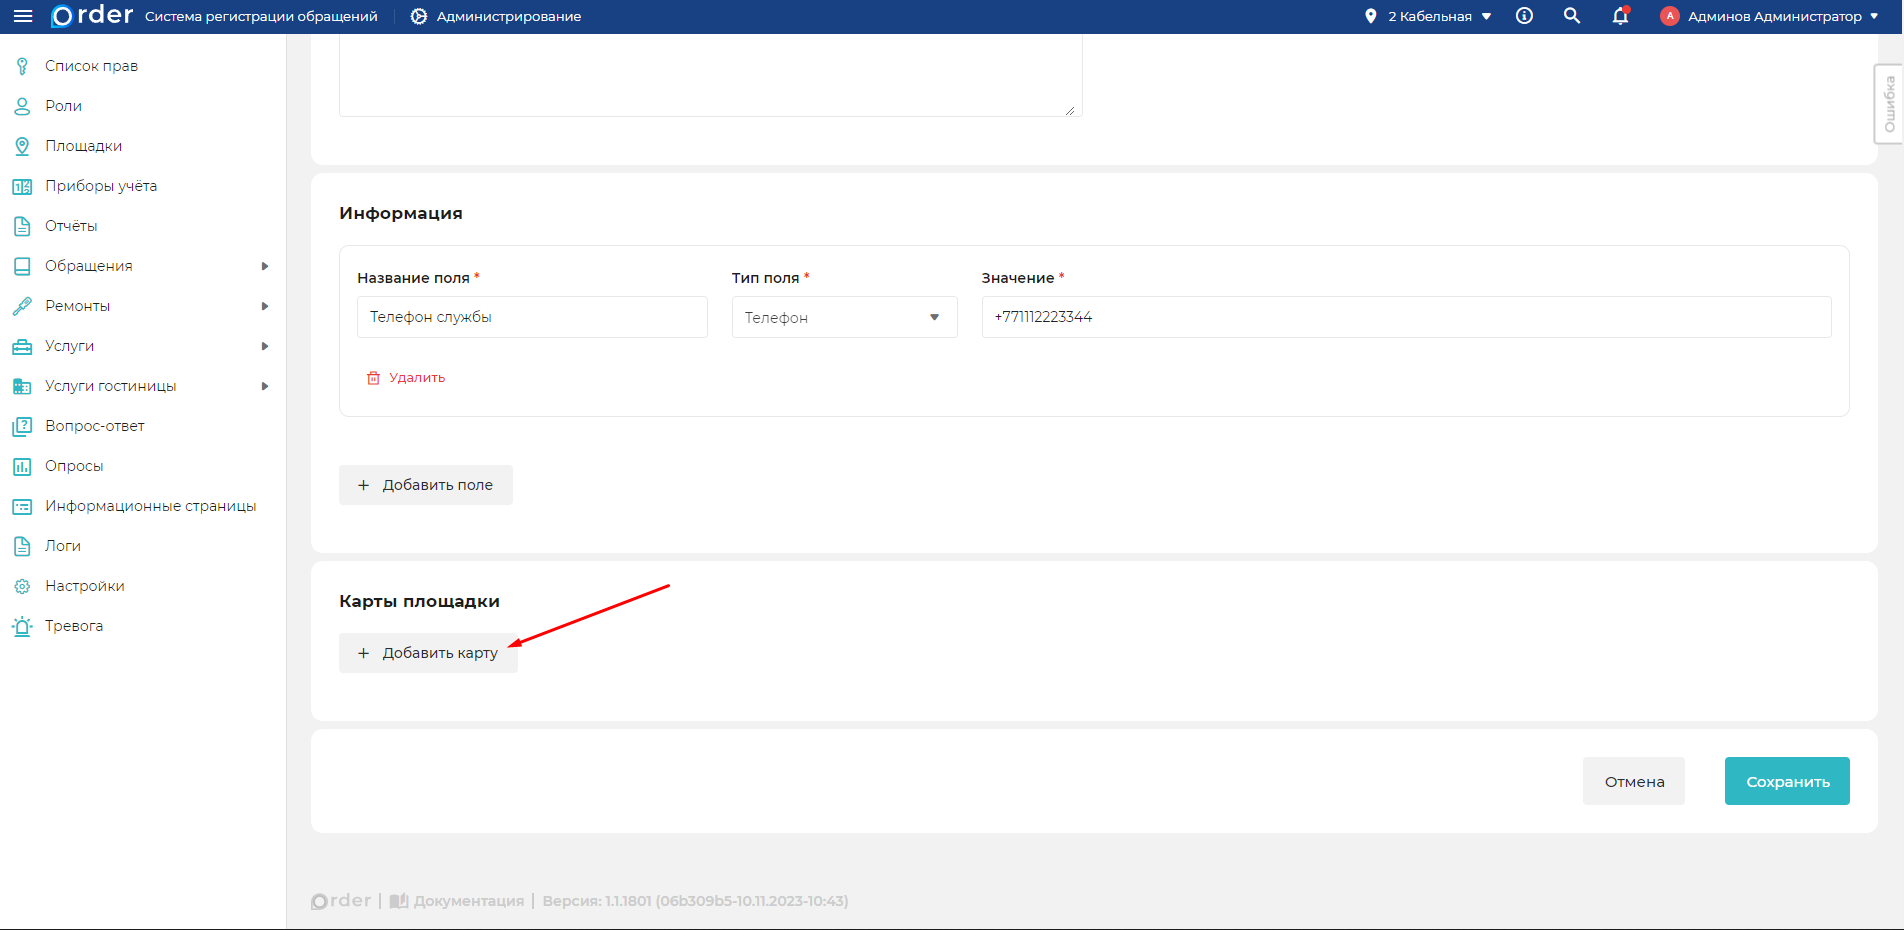Expand the Услуги гостиницы submenu
1904x930 pixels.
265,386
